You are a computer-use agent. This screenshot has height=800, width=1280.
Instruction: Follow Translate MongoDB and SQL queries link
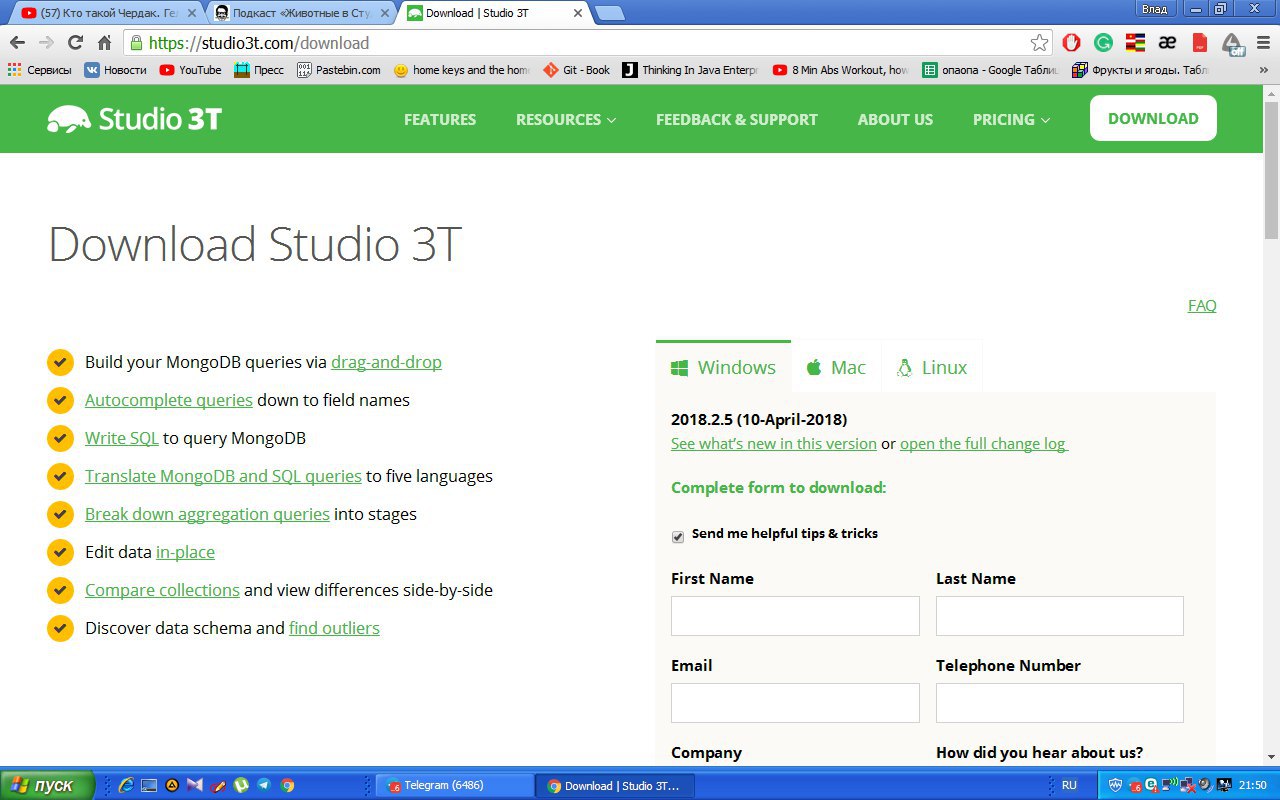coord(223,476)
